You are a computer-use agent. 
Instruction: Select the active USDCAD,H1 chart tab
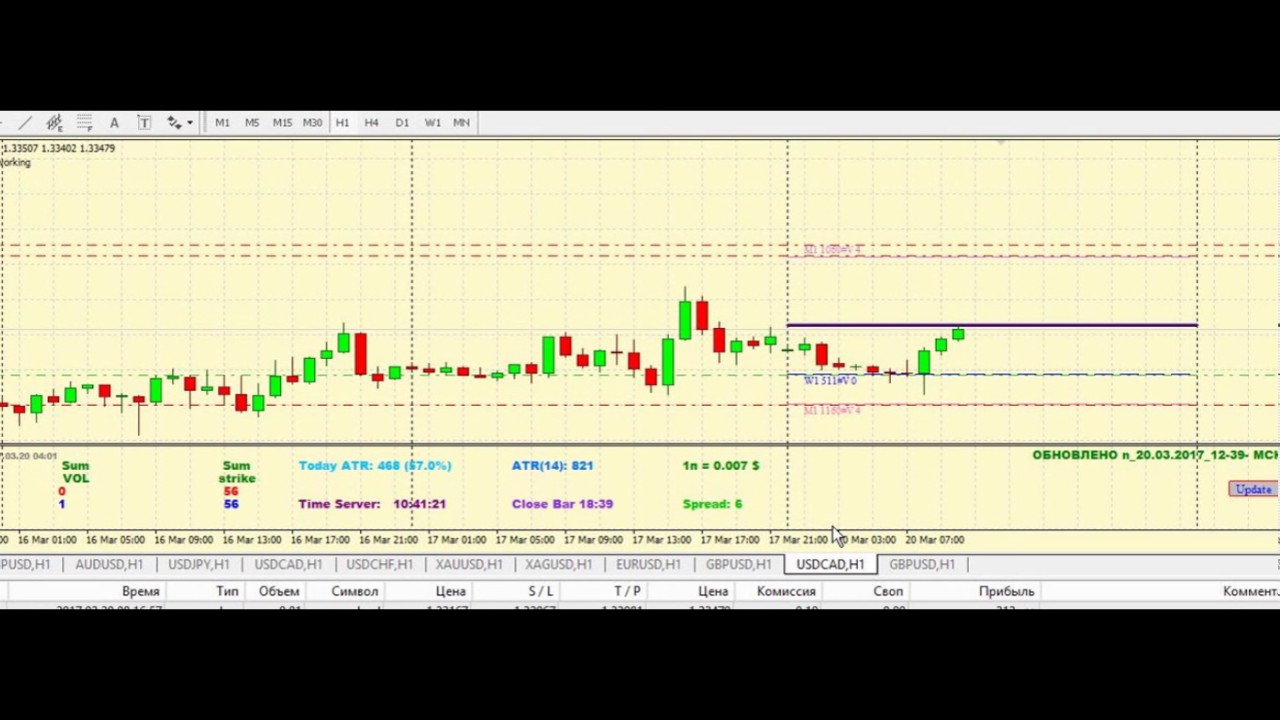click(830, 565)
